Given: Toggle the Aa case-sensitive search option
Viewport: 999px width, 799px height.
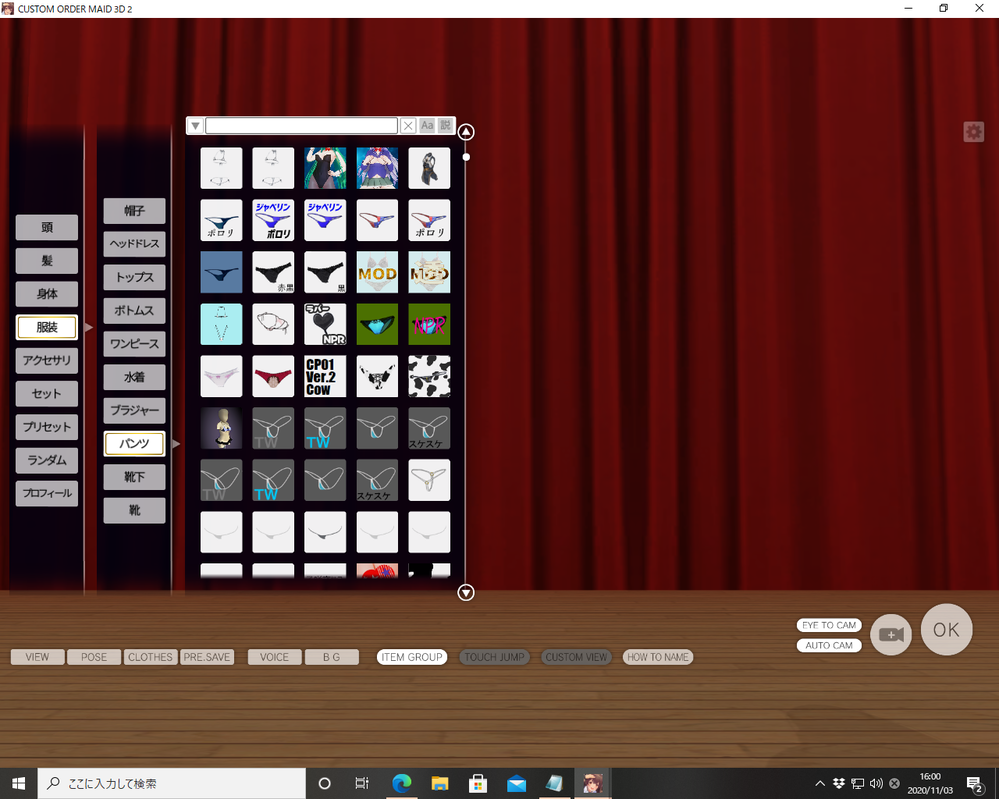Looking at the screenshot, I should 427,126.
